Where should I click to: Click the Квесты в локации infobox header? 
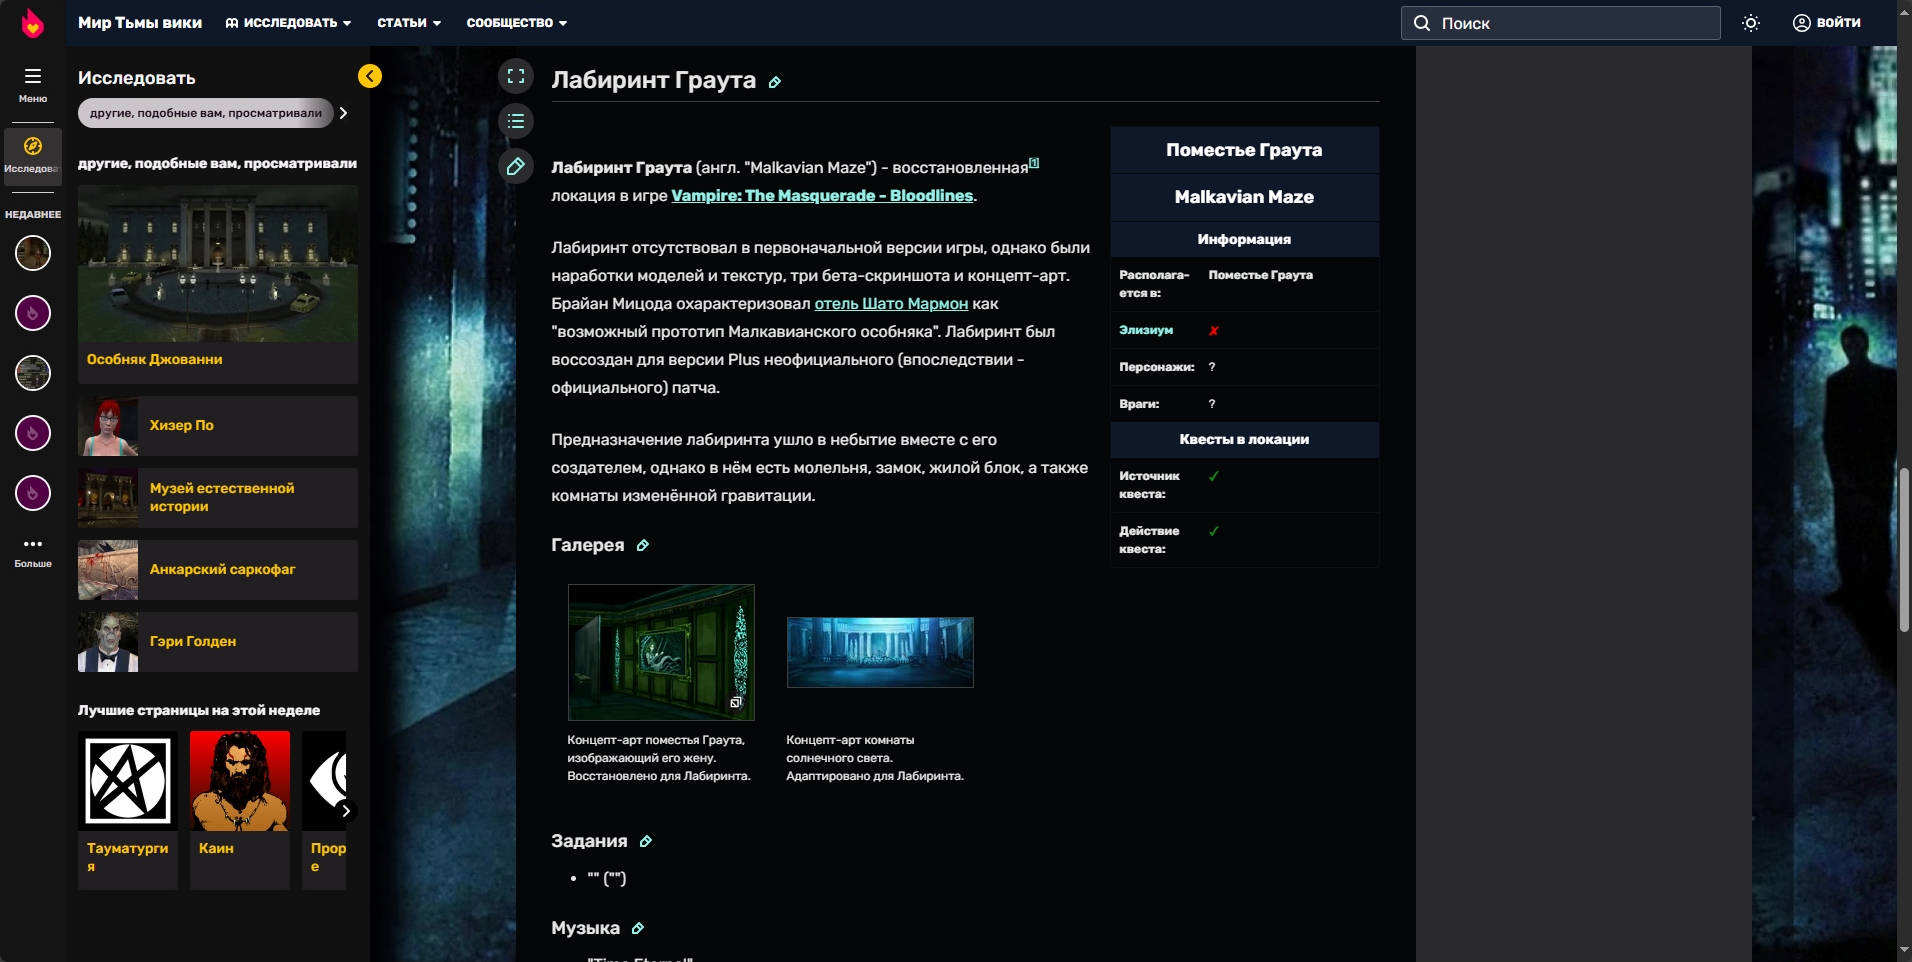pos(1245,440)
